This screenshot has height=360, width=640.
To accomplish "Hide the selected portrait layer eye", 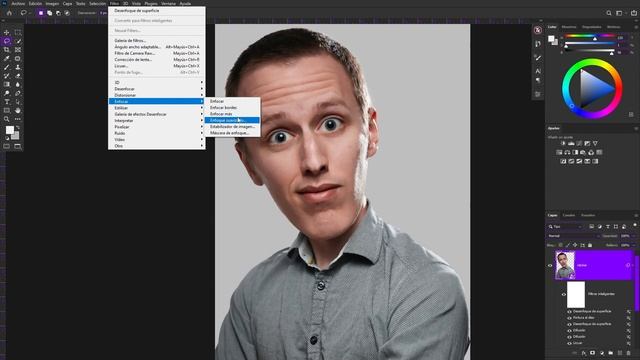I will (550, 265).
